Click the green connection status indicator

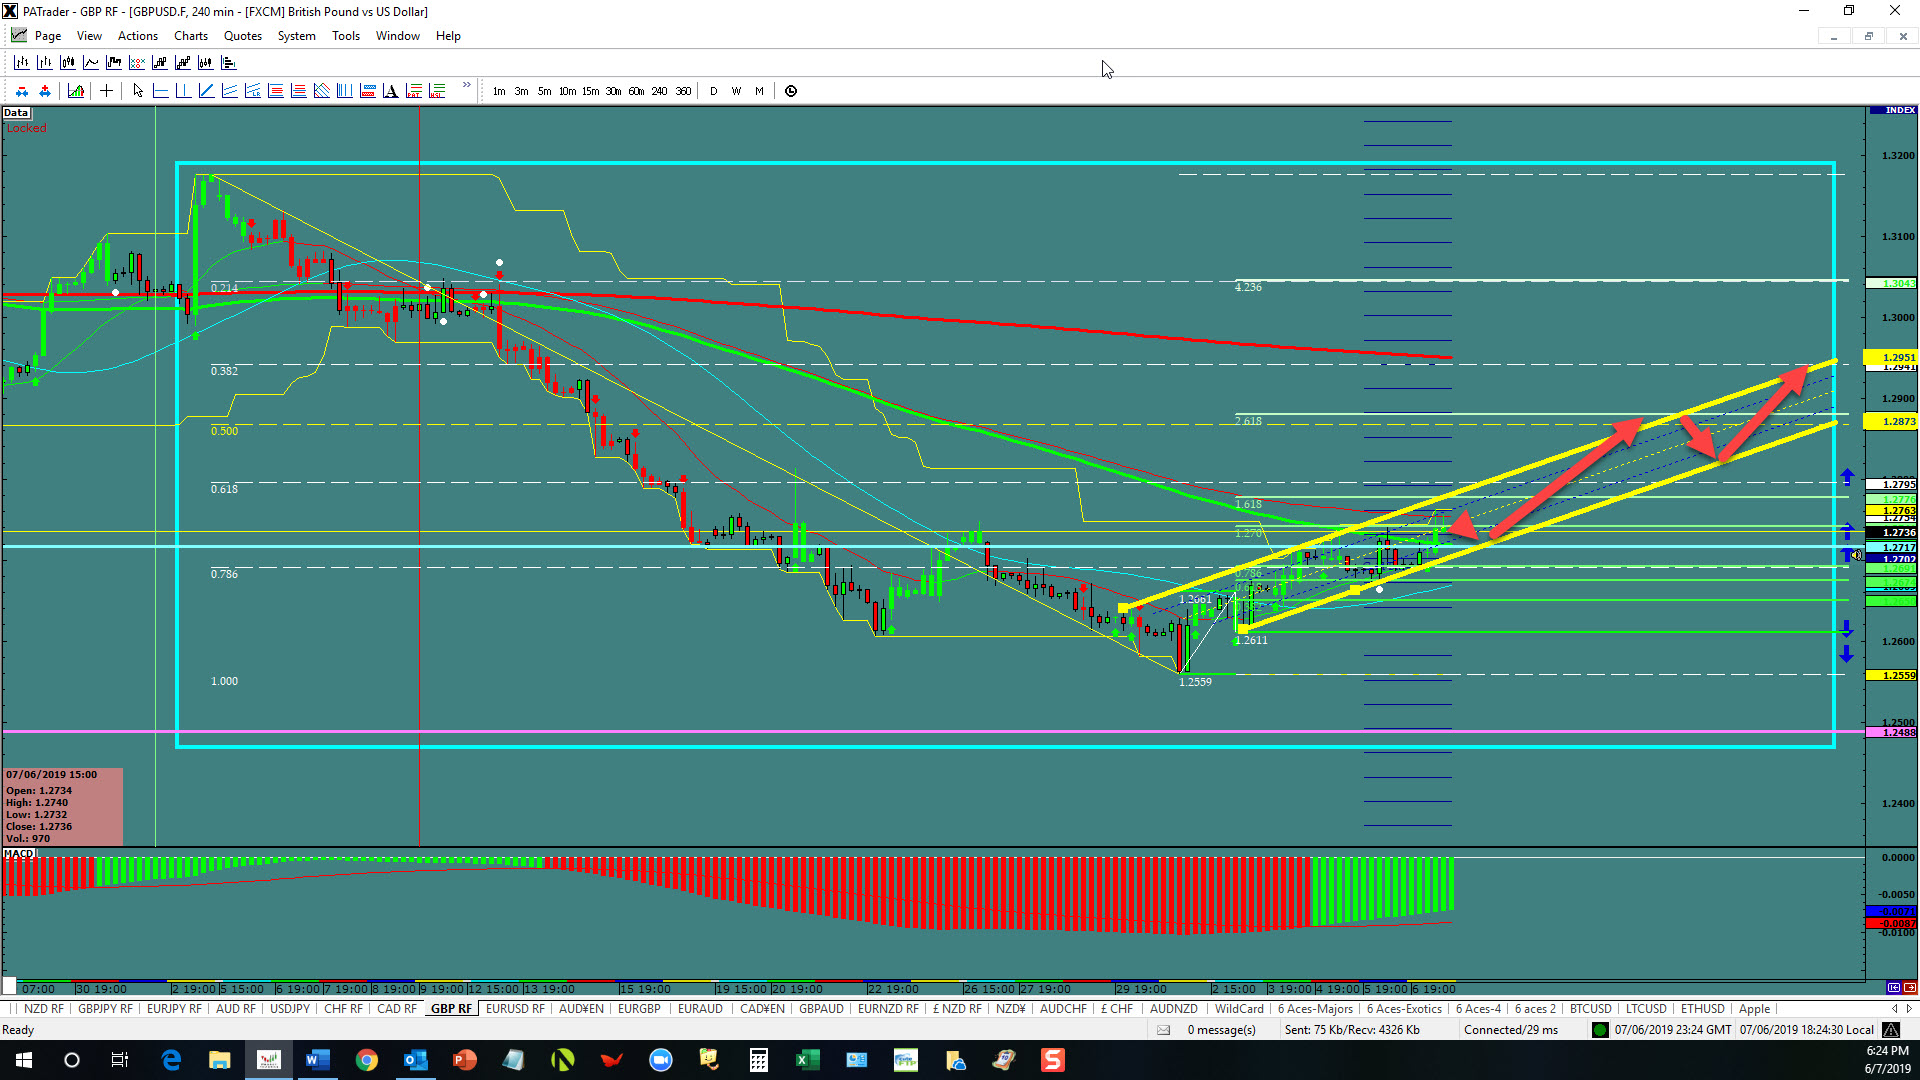pyautogui.click(x=1600, y=1030)
